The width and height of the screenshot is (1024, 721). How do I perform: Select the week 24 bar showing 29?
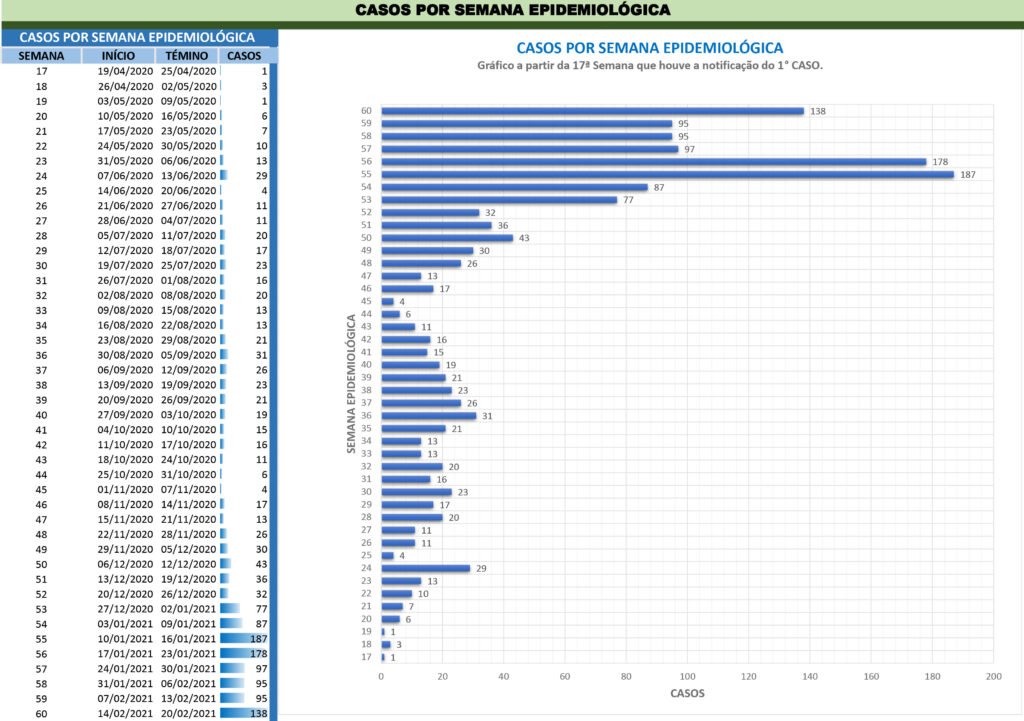click(x=425, y=568)
